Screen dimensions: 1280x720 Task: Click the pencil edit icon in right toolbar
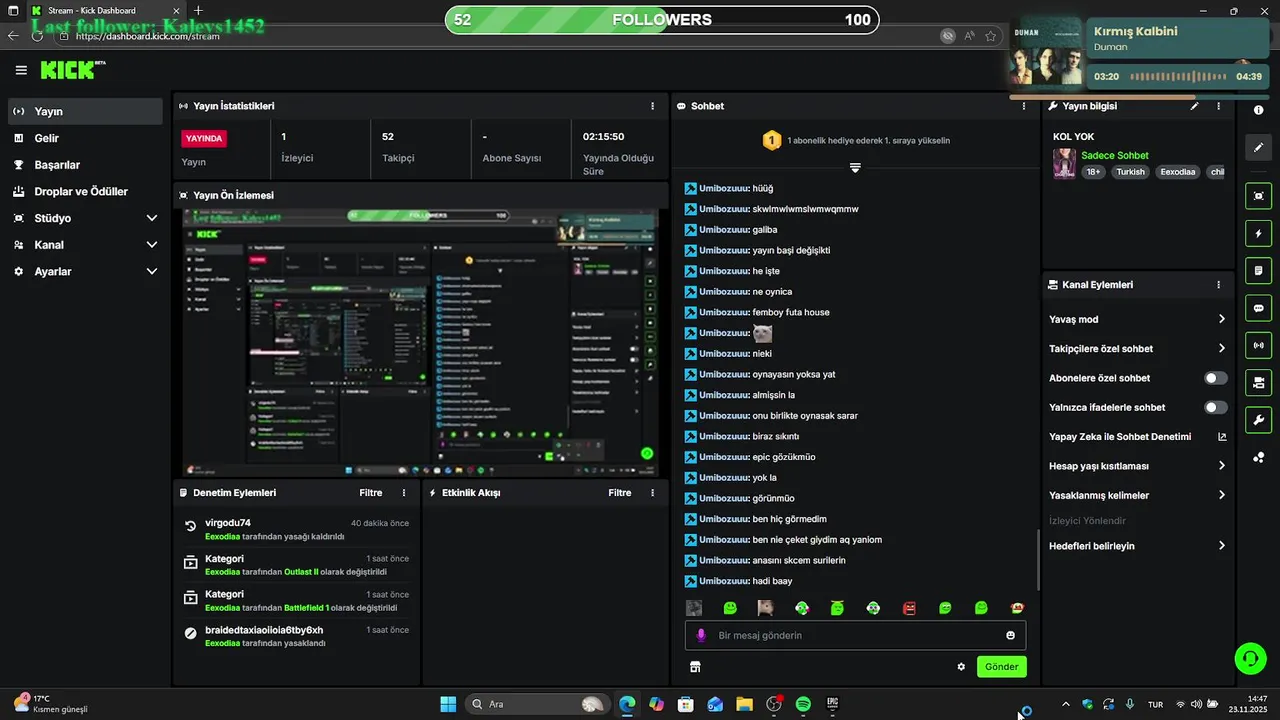(1259, 147)
